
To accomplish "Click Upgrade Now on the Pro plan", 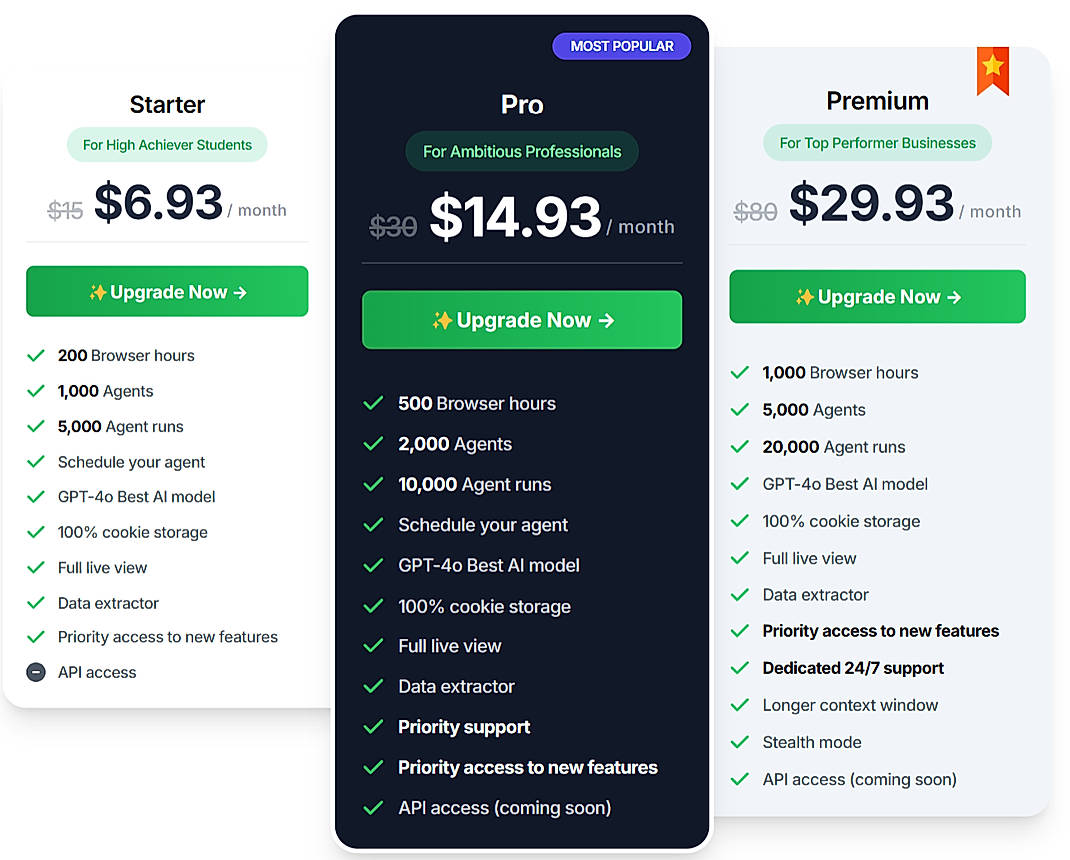I will click(521, 320).
